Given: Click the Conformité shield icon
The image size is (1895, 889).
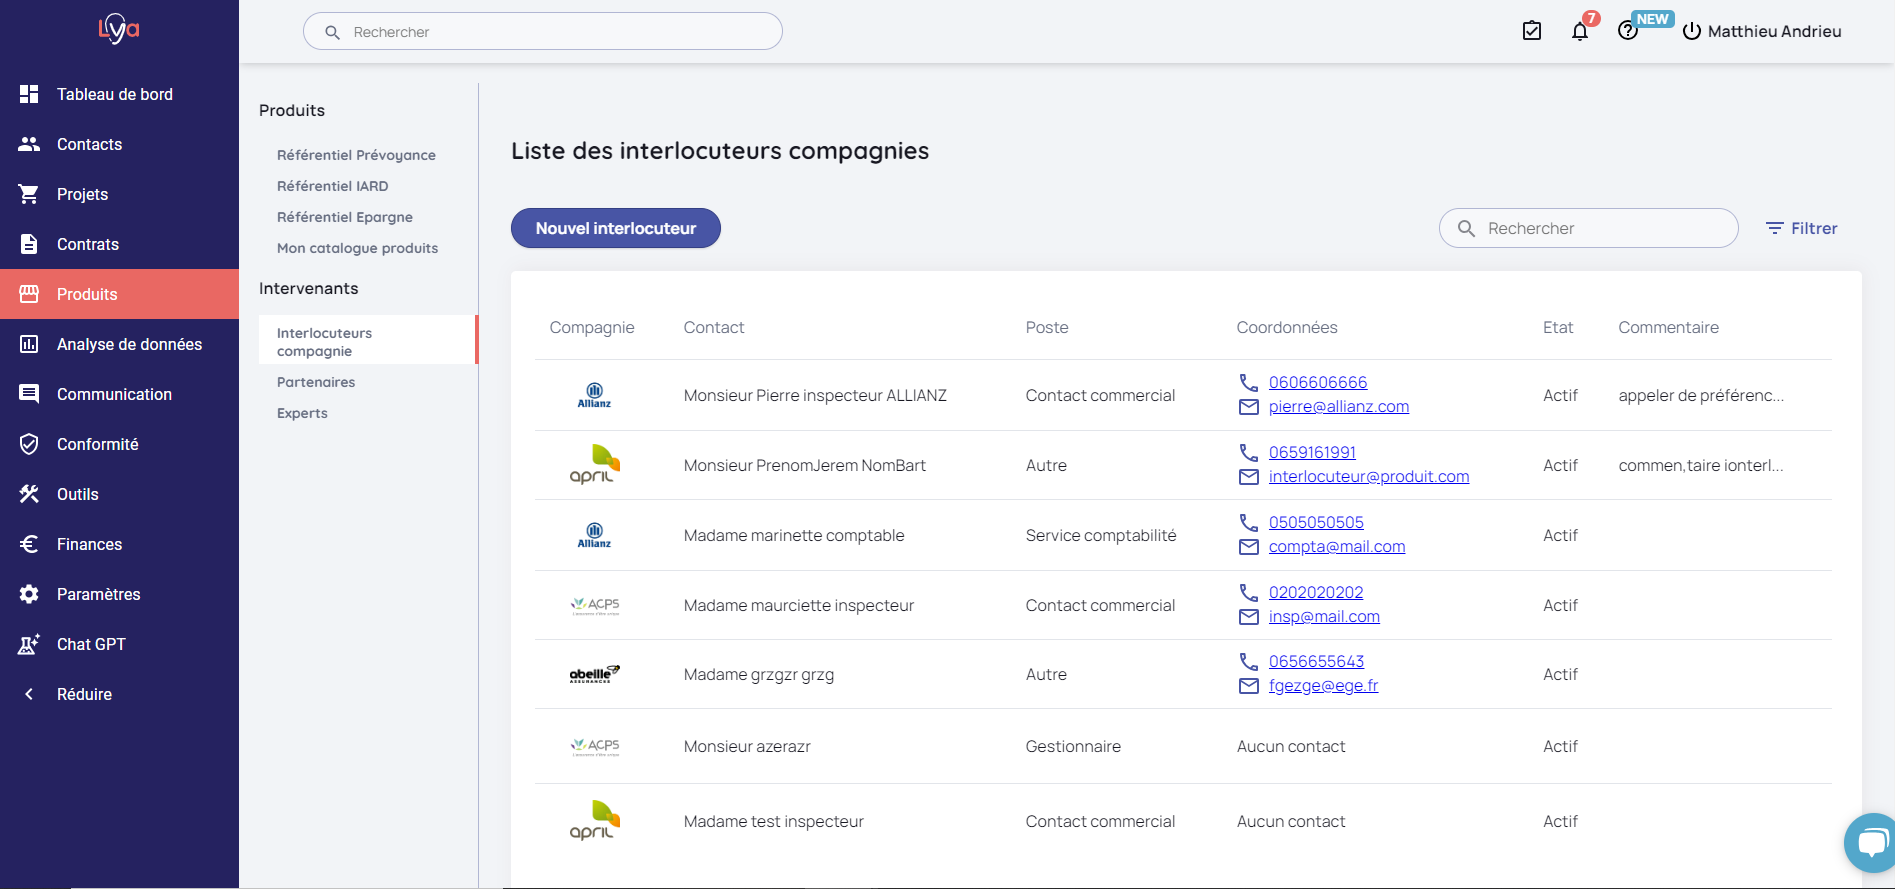Looking at the screenshot, I should [29, 444].
